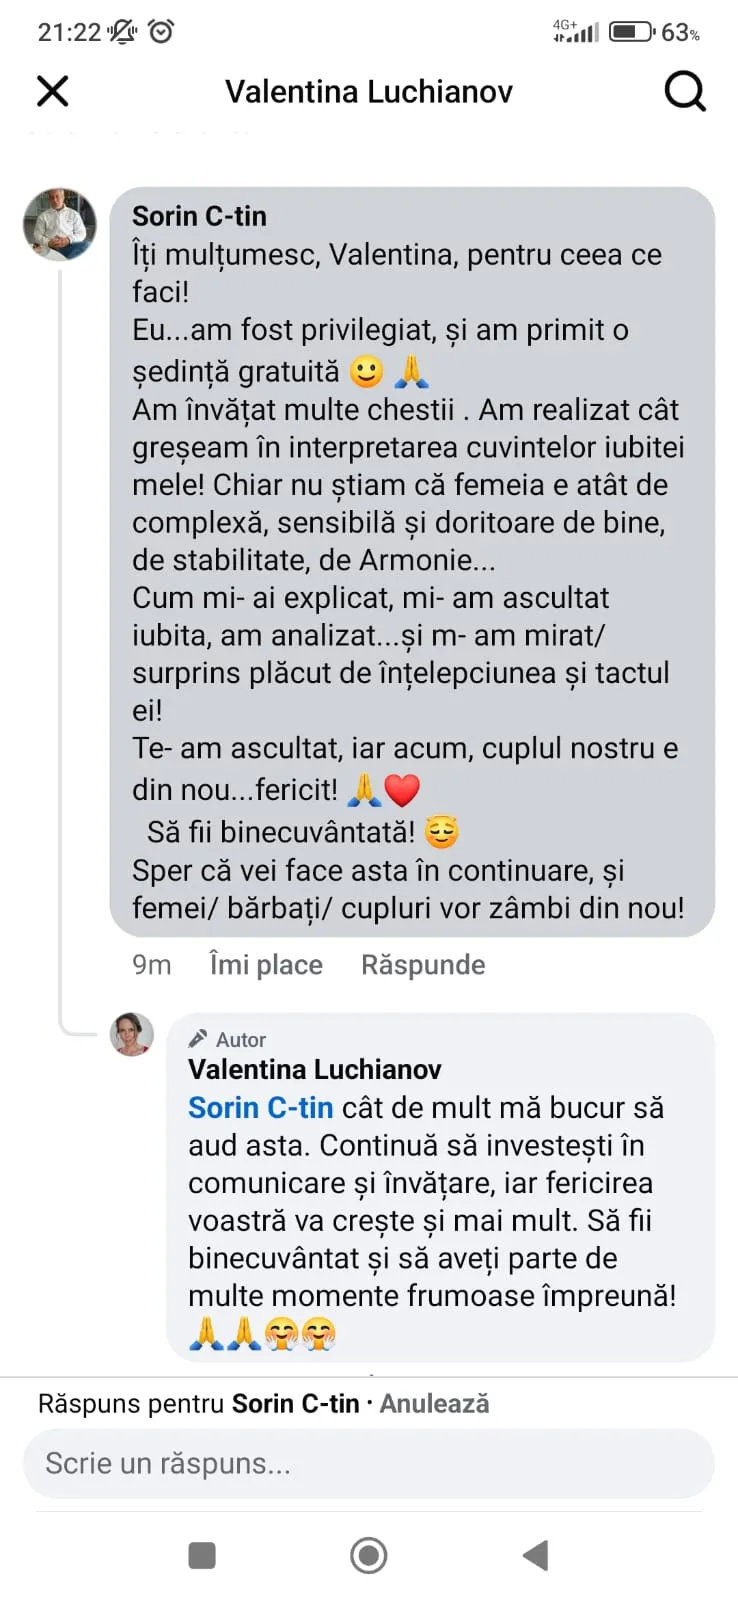Open the blue "Sorin C-tin" mention link
Viewport: 738px width, 1600px height.
pos(260,1108)
